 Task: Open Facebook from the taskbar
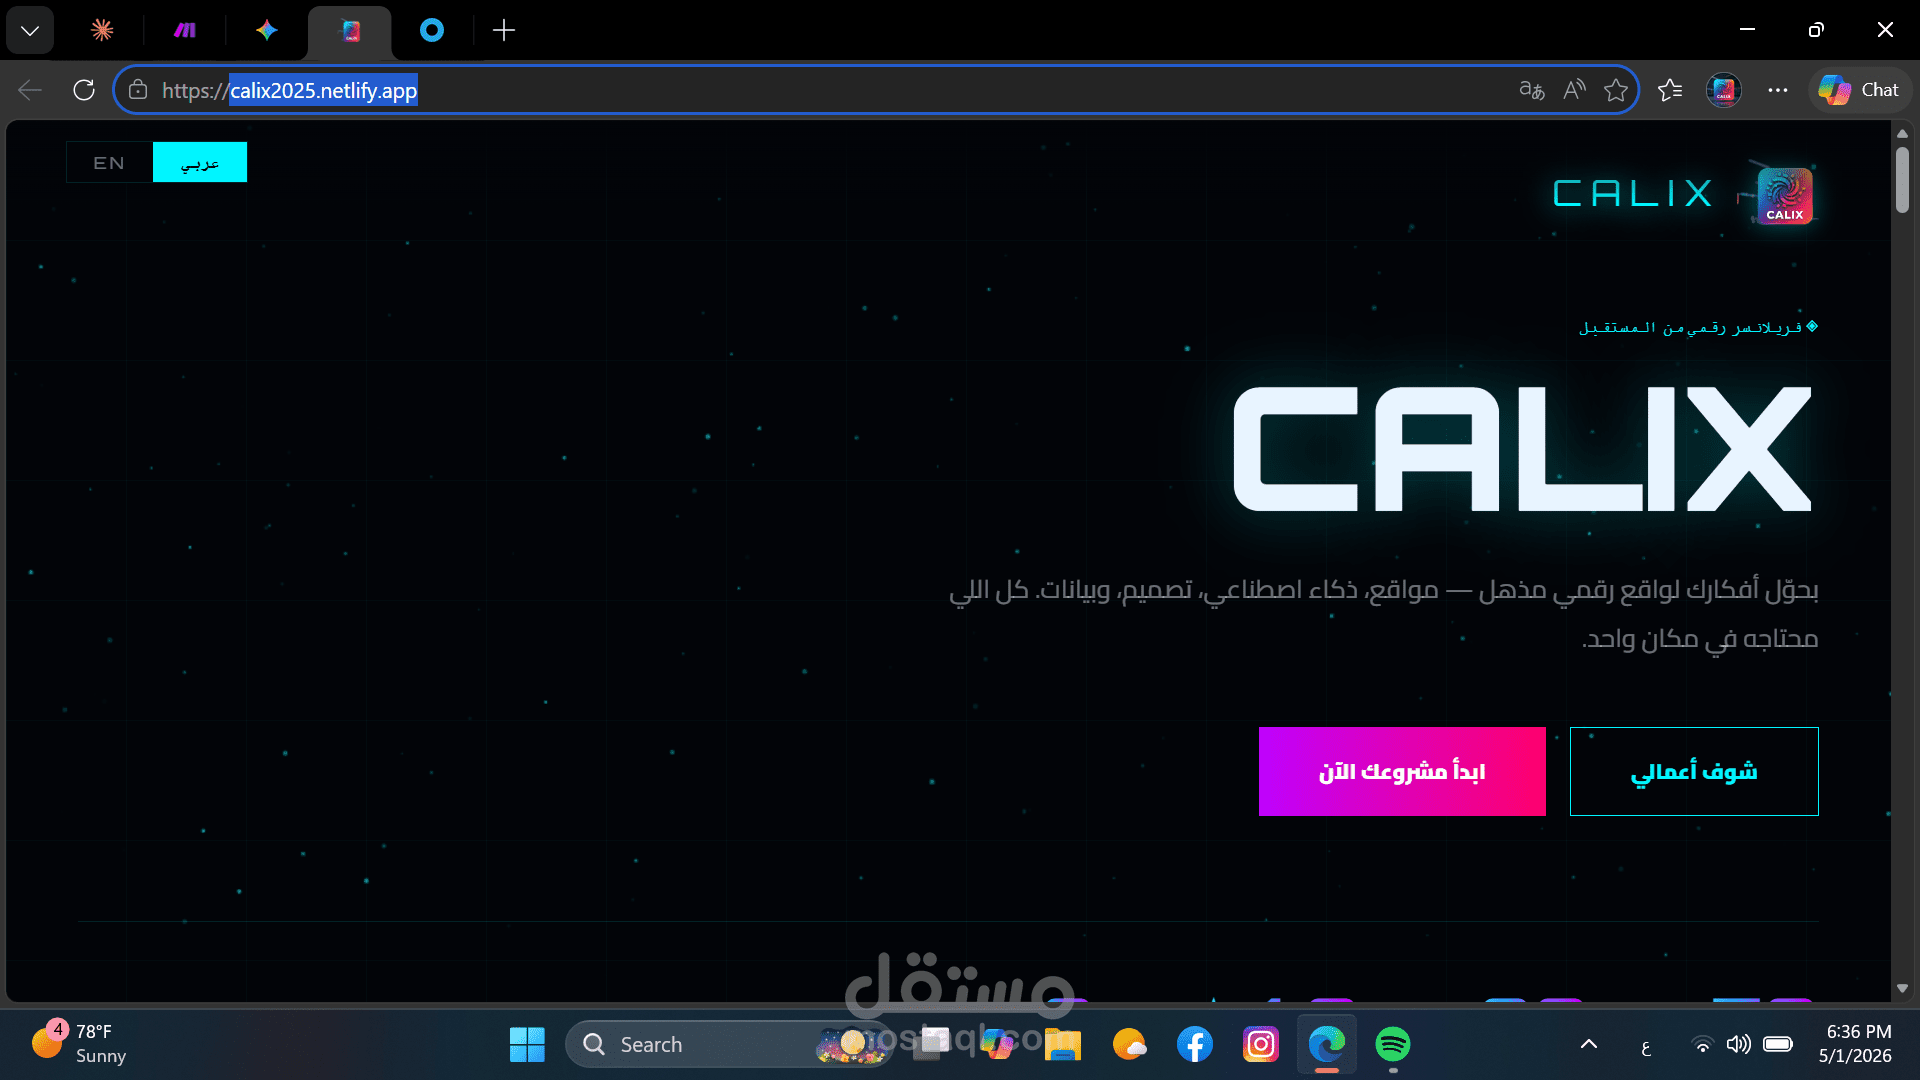tap(1195, 1044)
